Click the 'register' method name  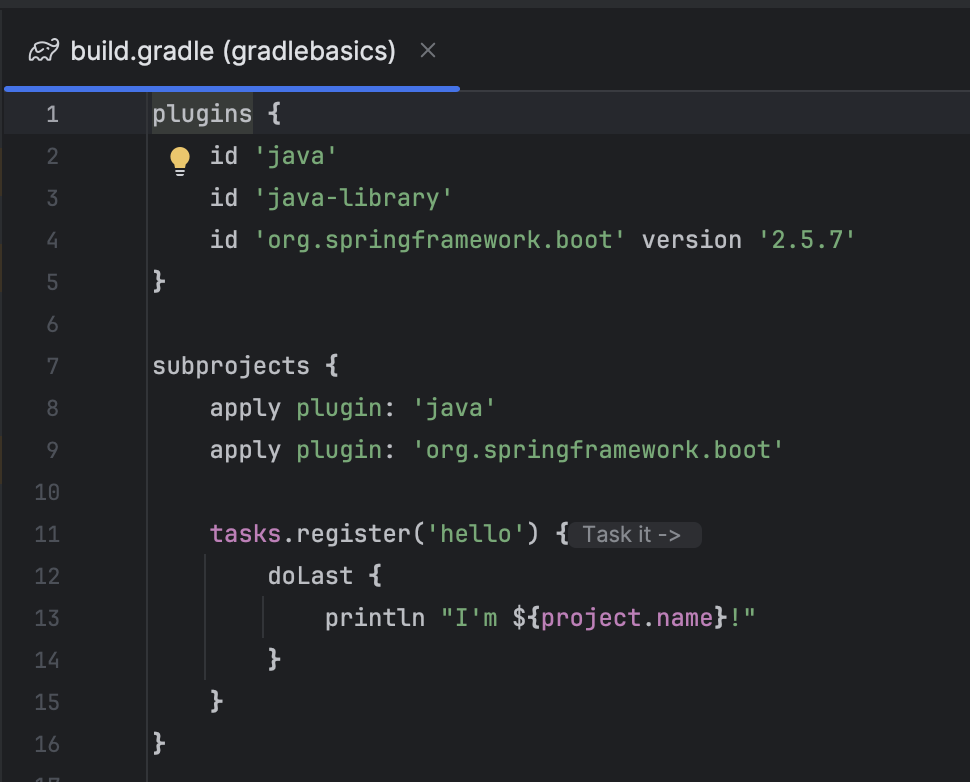pos(353,535)
